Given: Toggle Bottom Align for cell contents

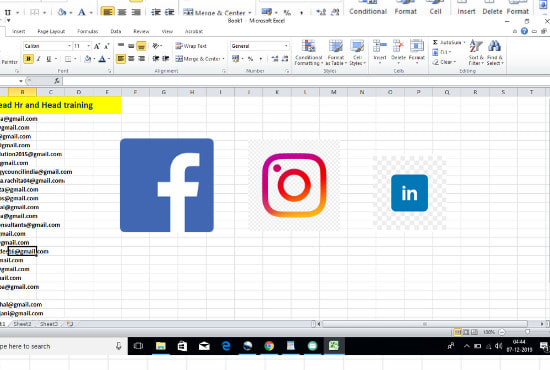Looking at the screenshot, I should coord(141,46).
